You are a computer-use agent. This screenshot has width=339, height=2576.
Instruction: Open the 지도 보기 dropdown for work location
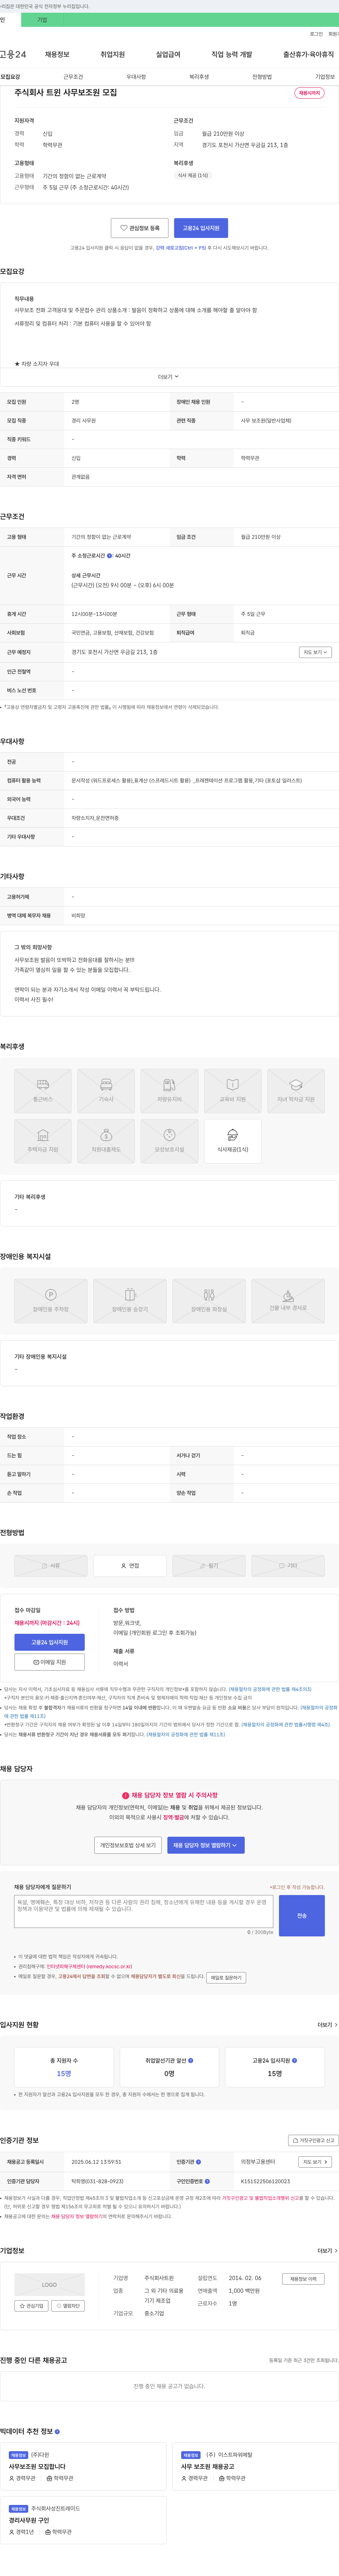[315, 652]
